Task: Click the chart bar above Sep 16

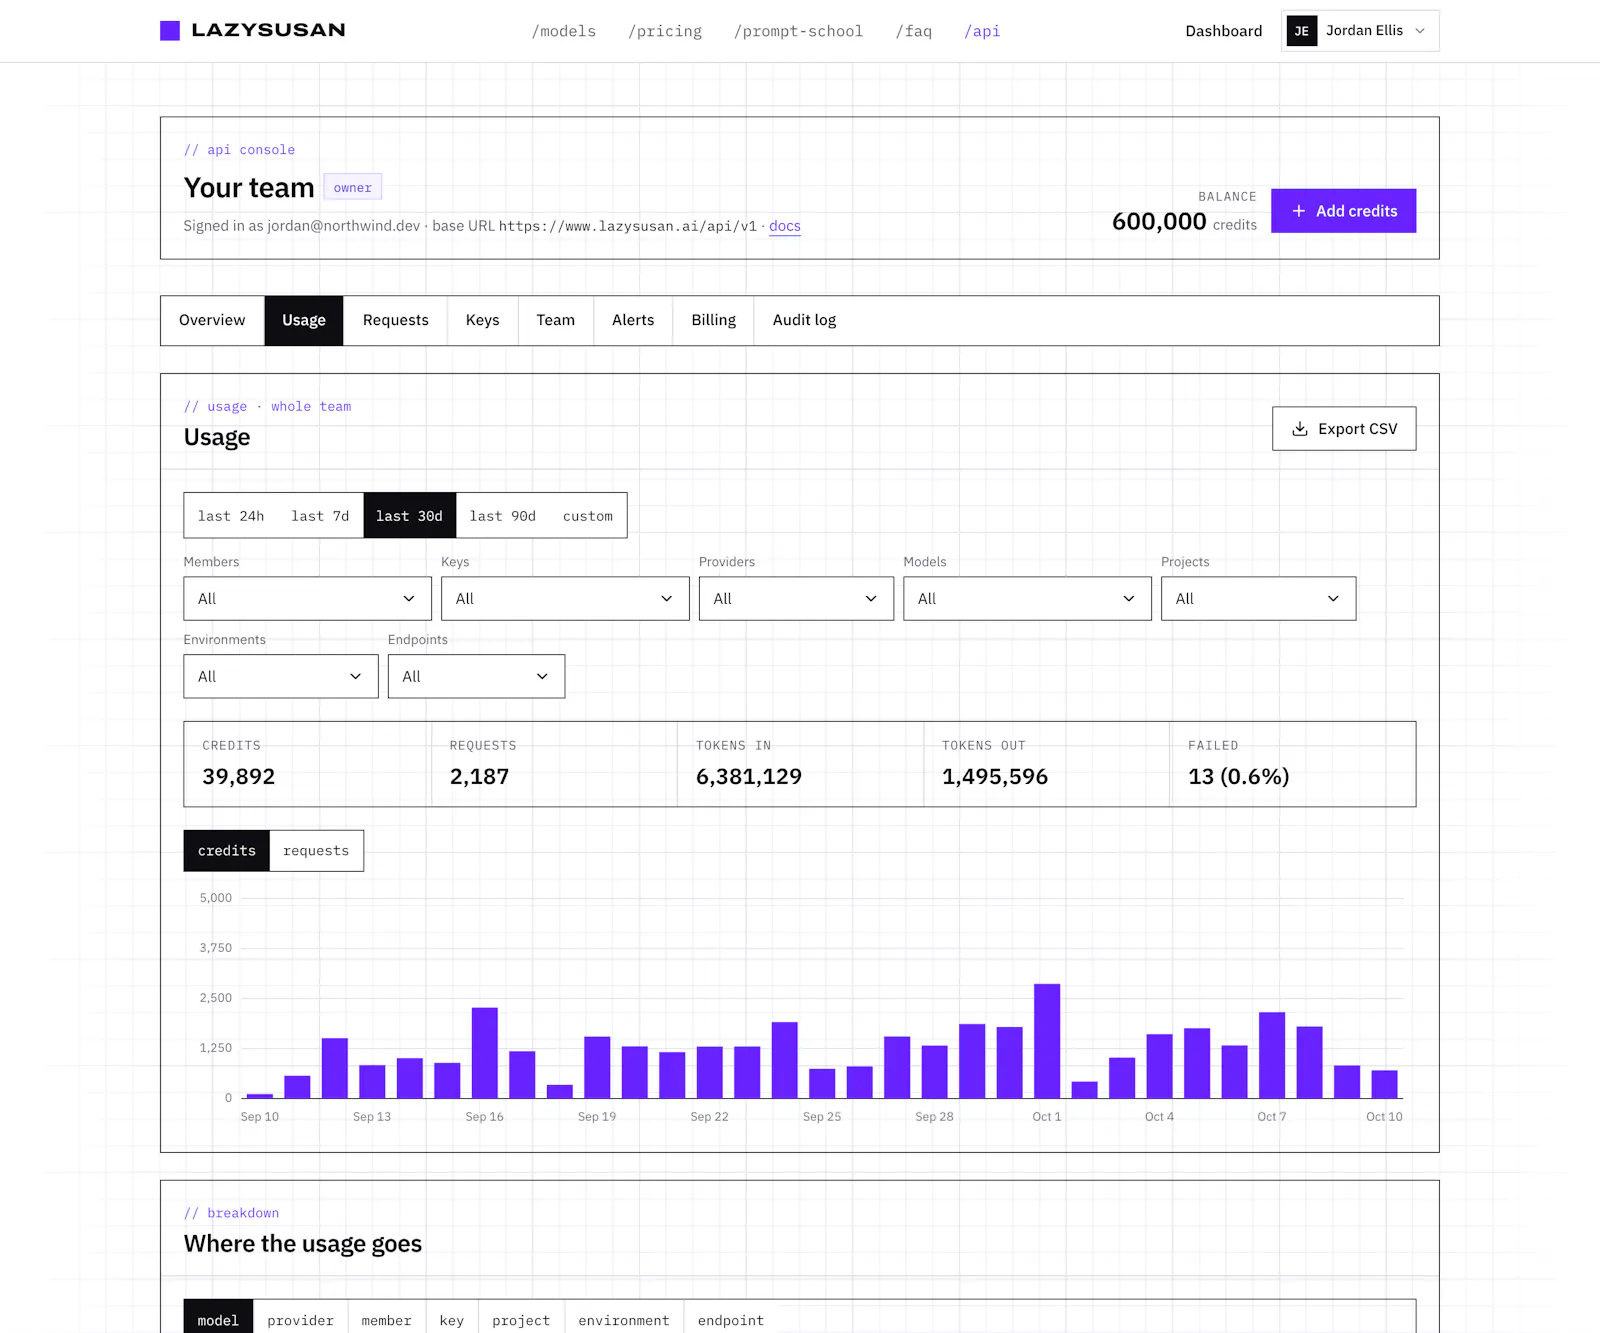Action: (x=485, y=1053)
